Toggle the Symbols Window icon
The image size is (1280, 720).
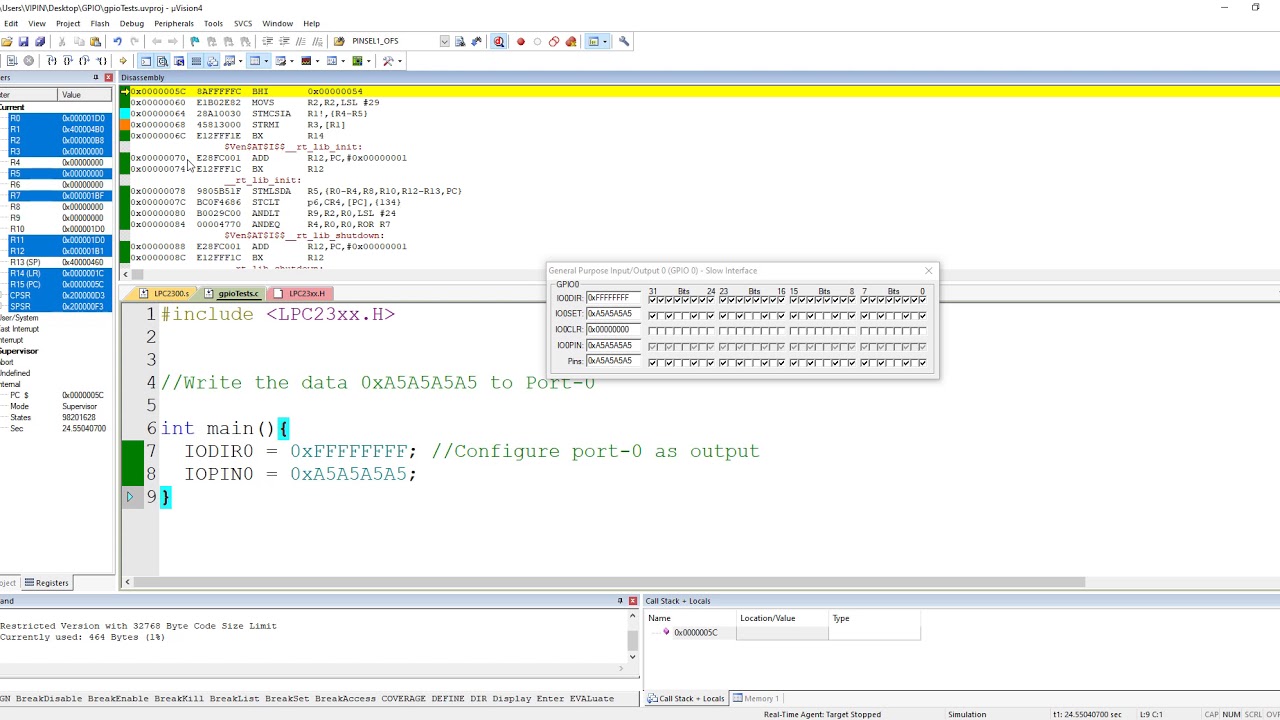(179, 61)
